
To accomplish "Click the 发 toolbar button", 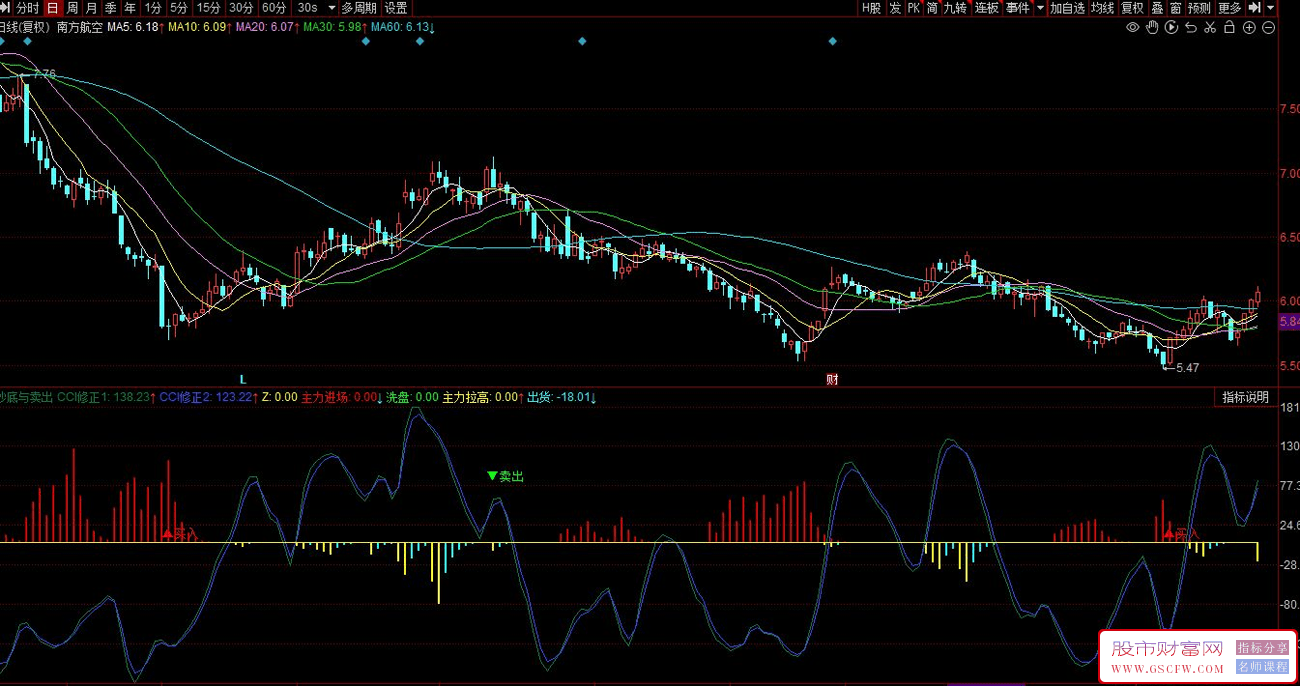I will 895,8.
